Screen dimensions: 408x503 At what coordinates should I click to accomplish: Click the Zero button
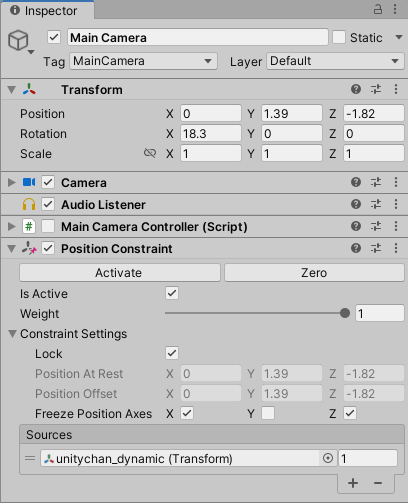tap(314, 273)
